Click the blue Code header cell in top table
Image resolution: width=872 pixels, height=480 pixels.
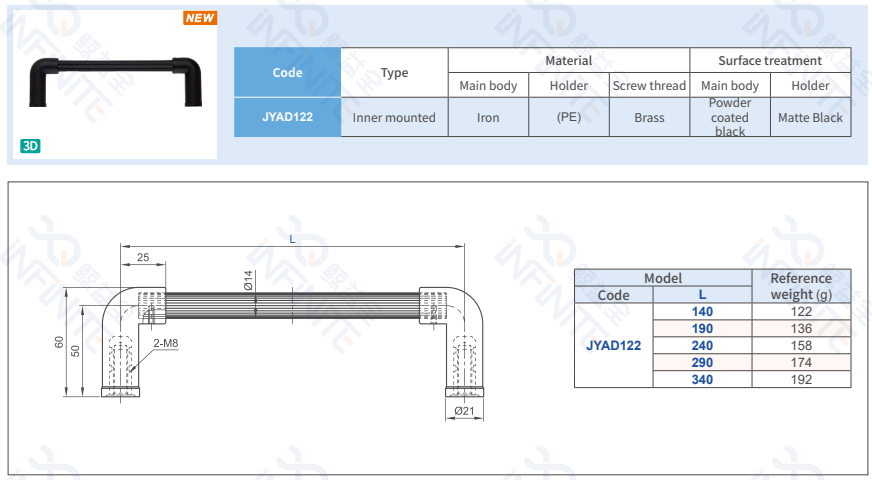tap(287, 72)
